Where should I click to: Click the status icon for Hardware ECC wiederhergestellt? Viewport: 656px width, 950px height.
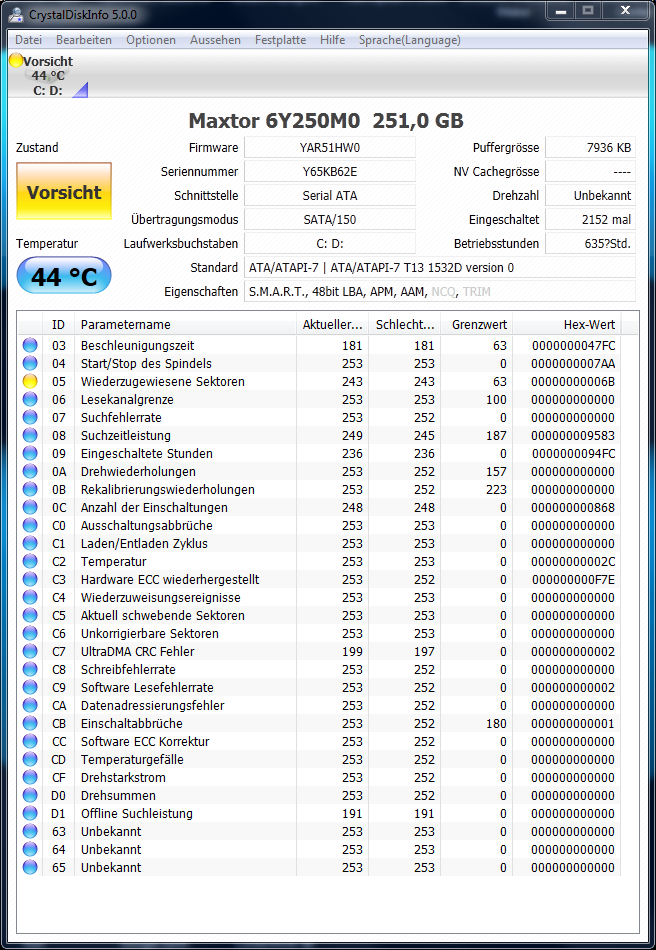30,579
